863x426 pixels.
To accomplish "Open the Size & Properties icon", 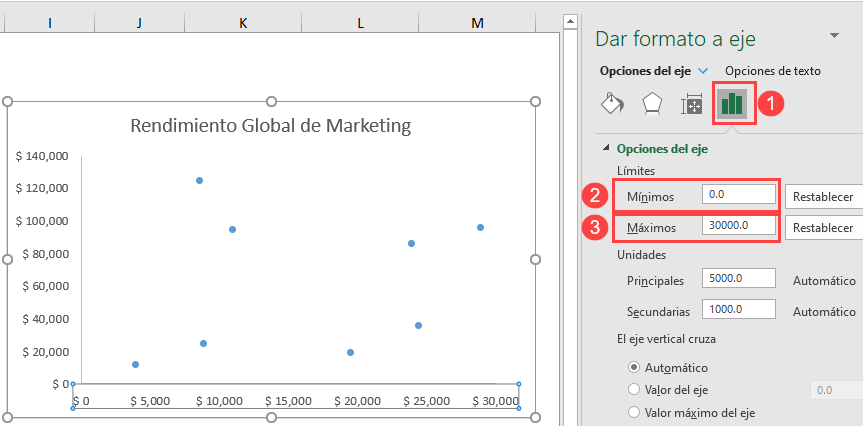I will click(x=691, y=104).
